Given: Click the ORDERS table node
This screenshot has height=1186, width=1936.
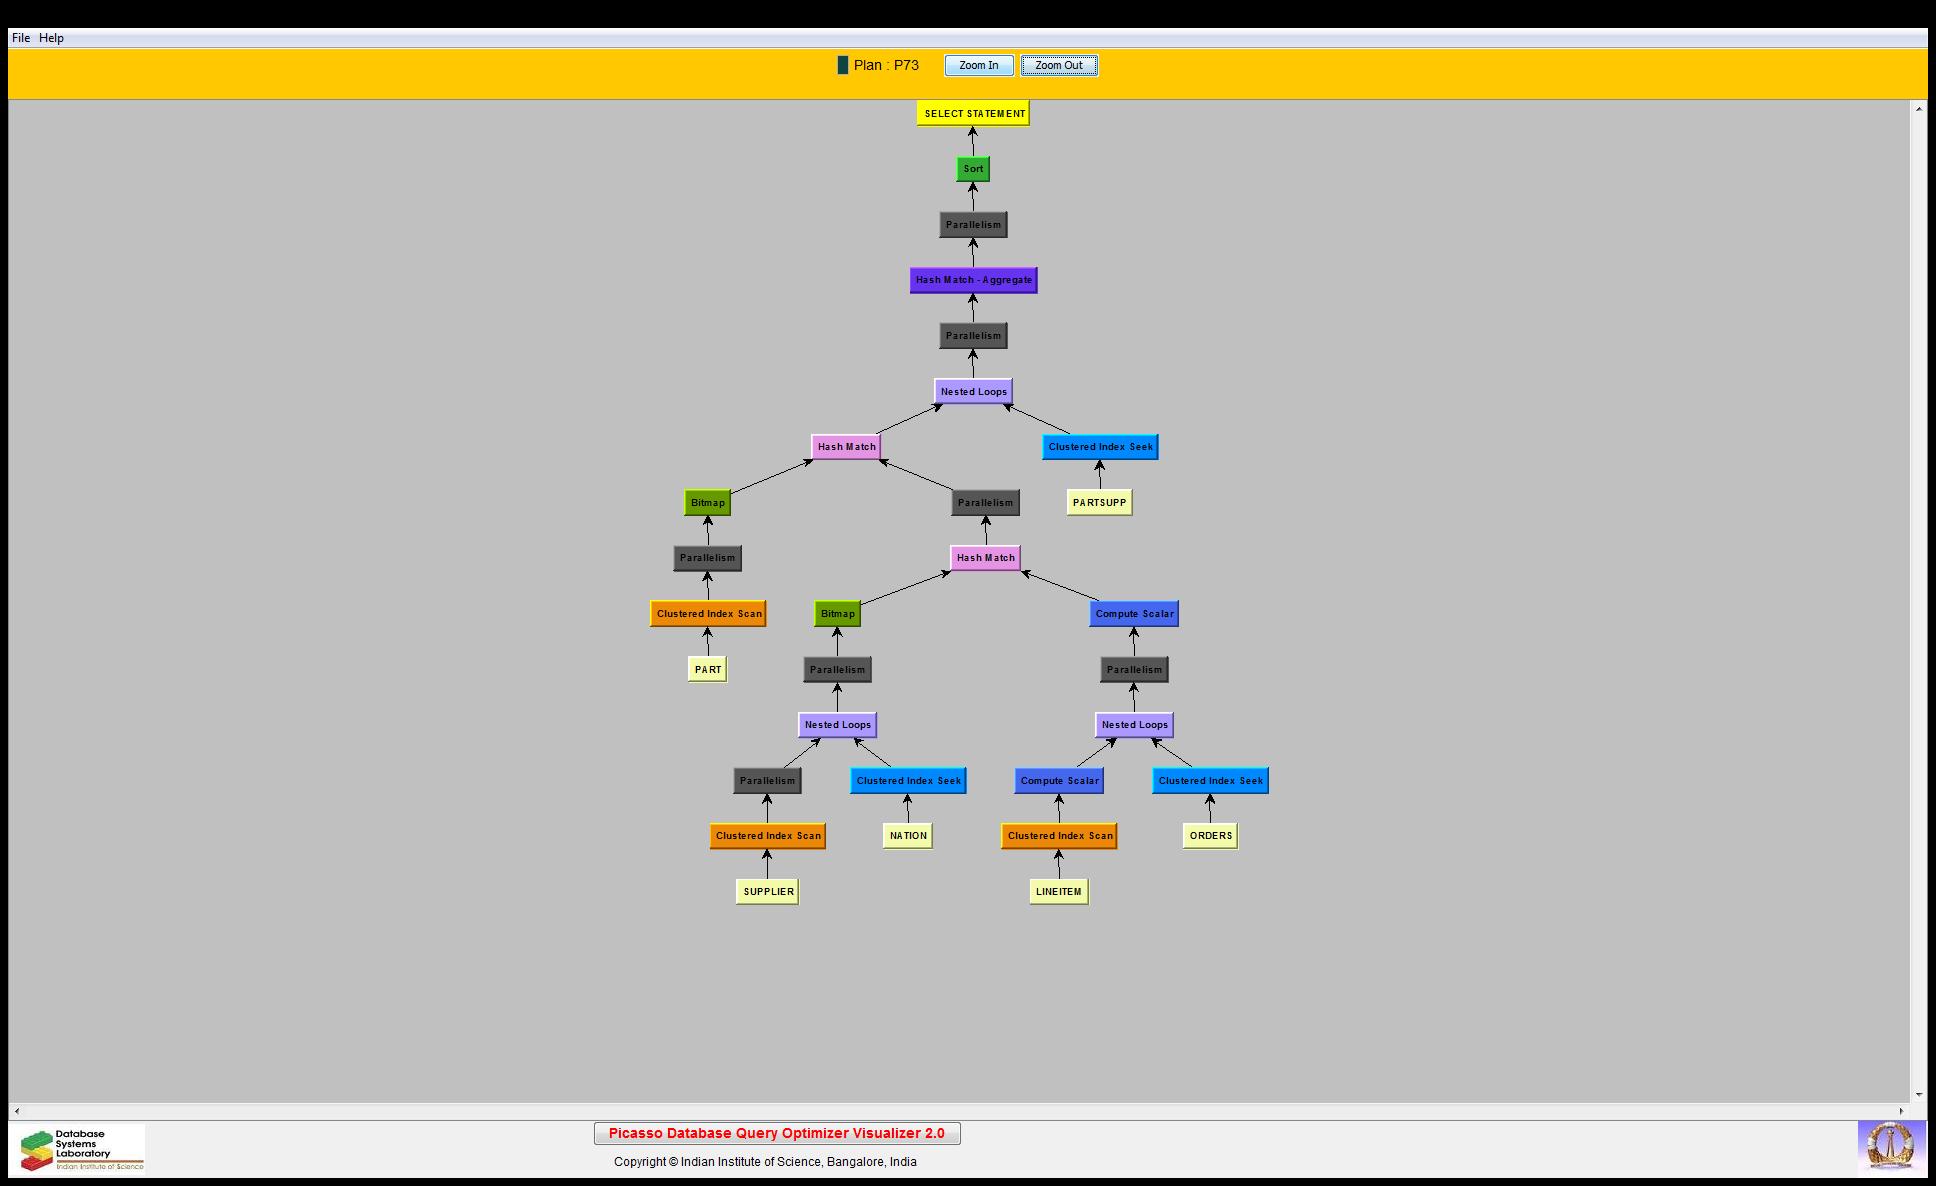Looking at the screenshot, I should [x=1210, y=836].
